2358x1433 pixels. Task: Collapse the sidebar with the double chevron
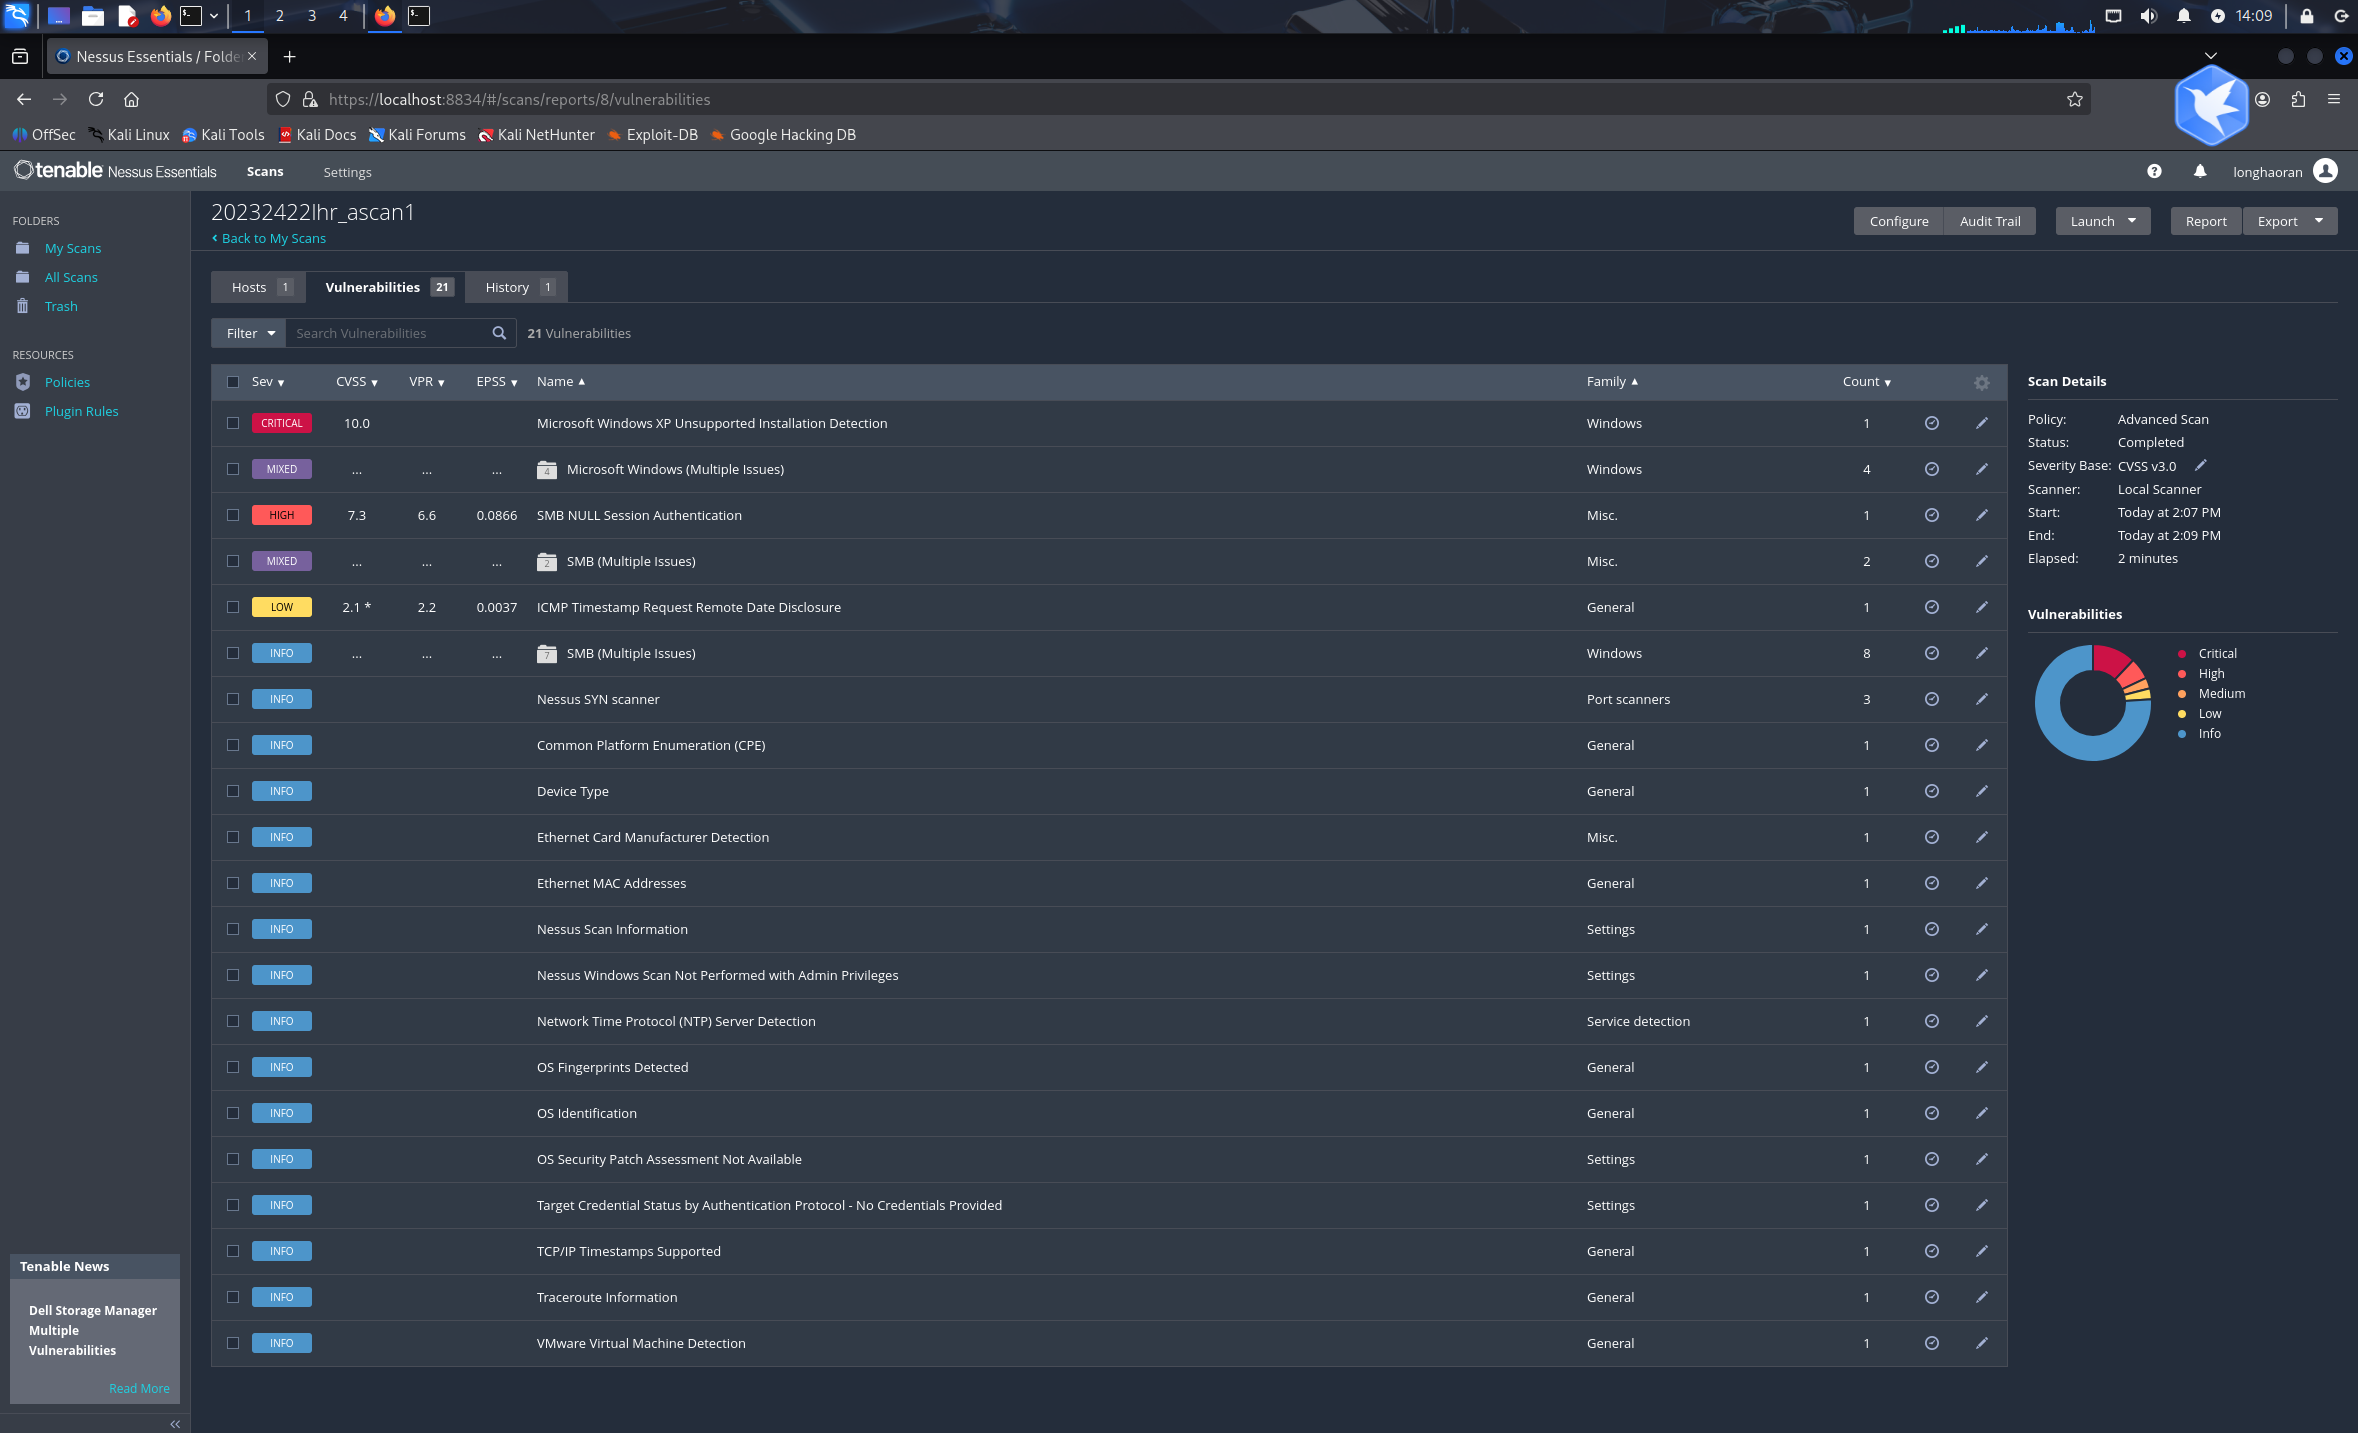[x=175, y=1424]
